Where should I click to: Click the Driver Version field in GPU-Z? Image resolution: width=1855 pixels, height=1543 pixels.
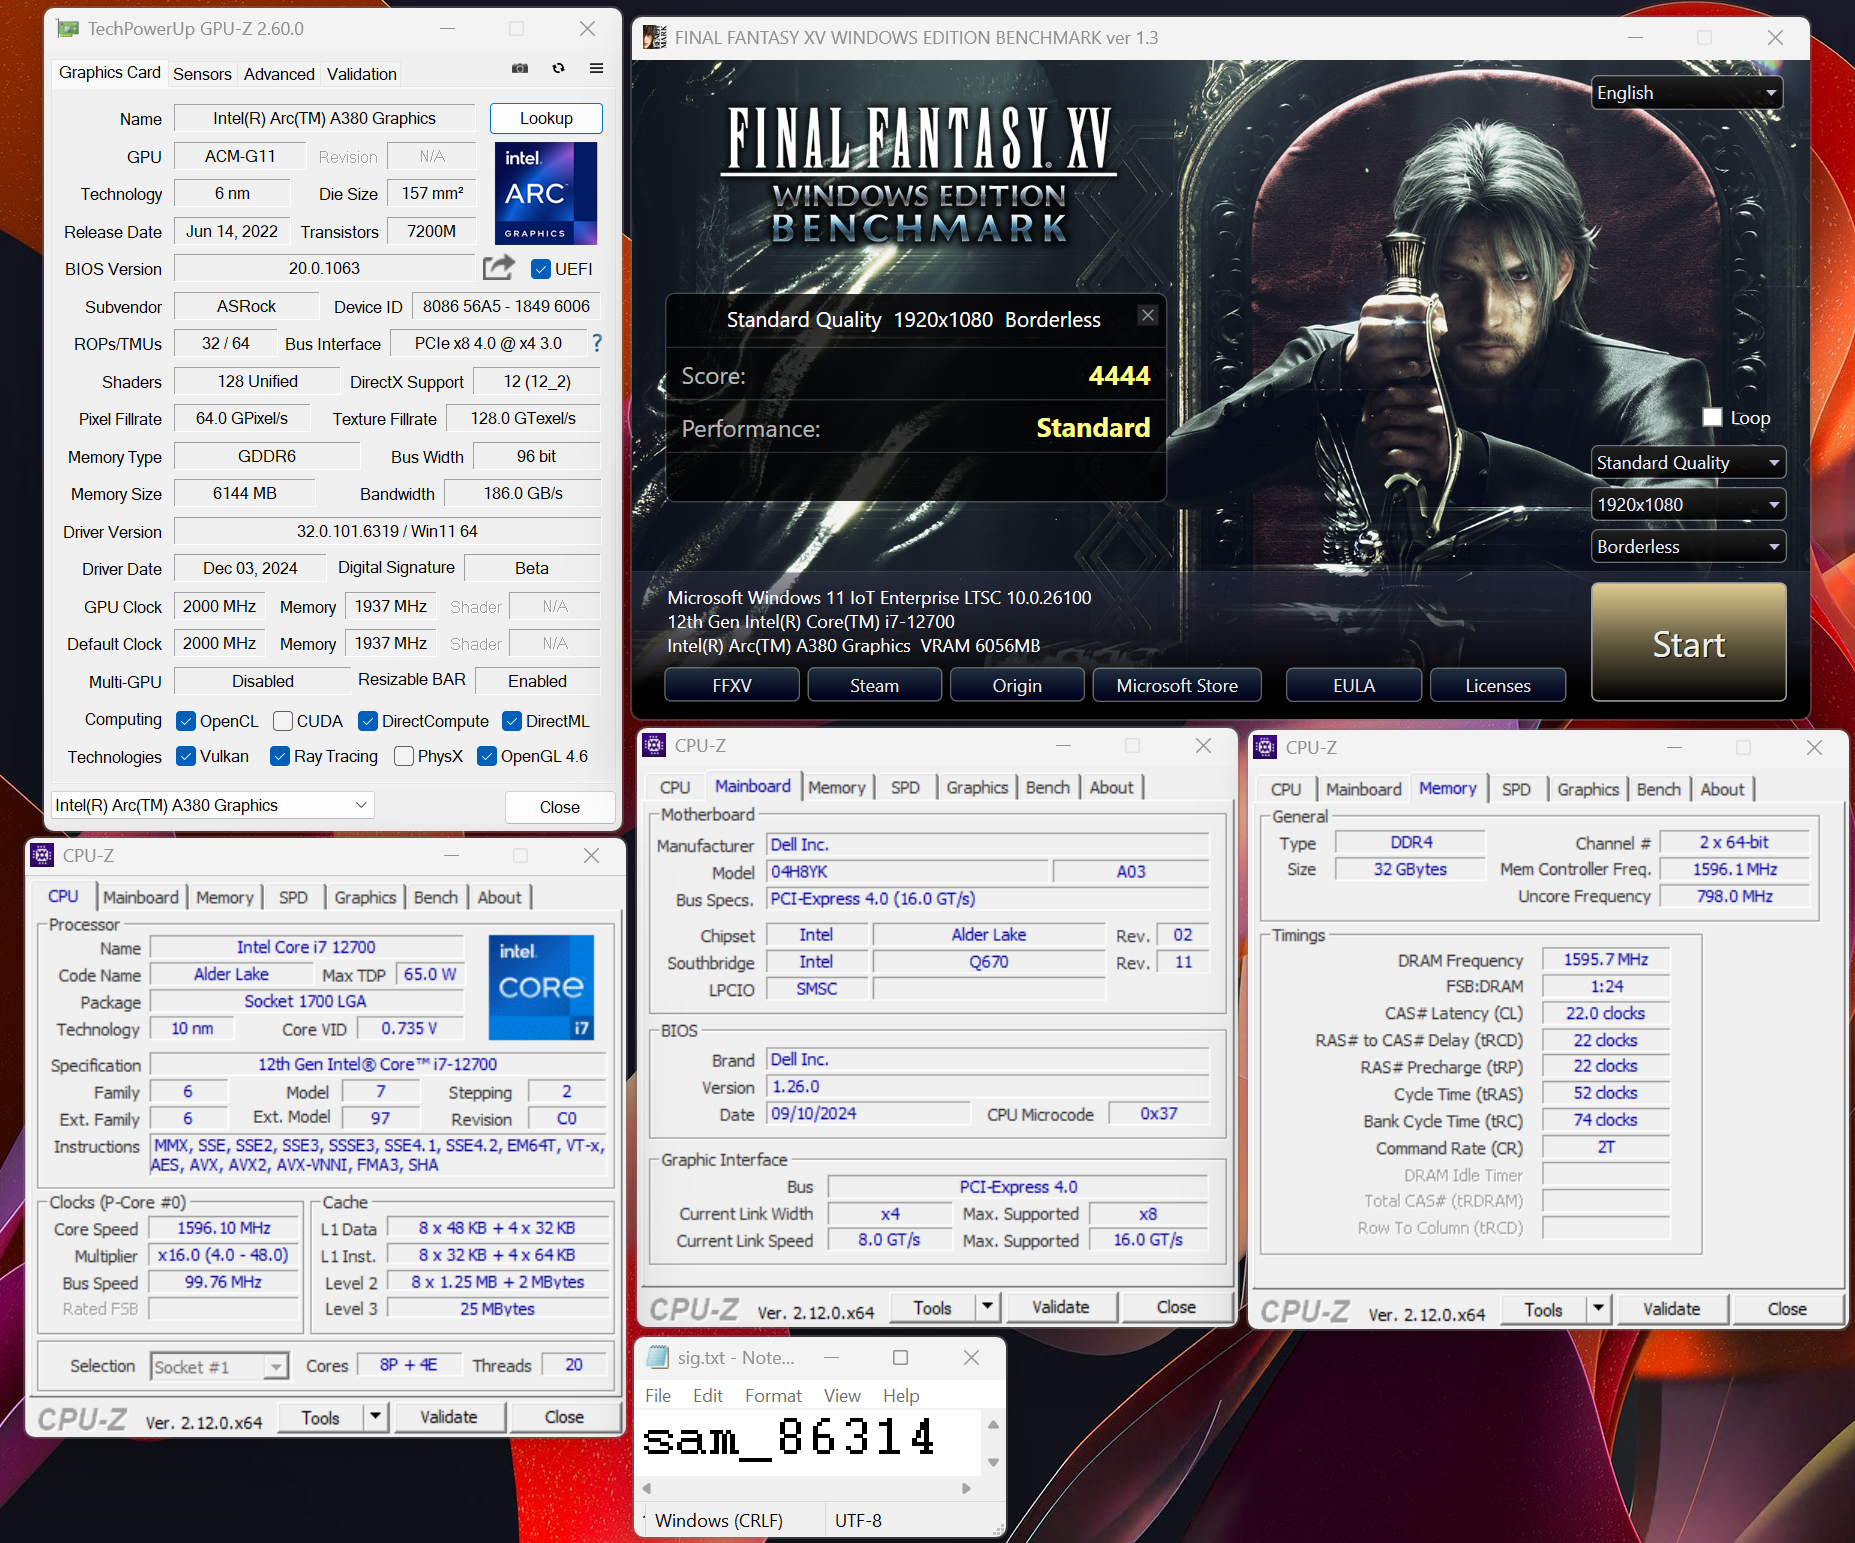tap(387, 531)
